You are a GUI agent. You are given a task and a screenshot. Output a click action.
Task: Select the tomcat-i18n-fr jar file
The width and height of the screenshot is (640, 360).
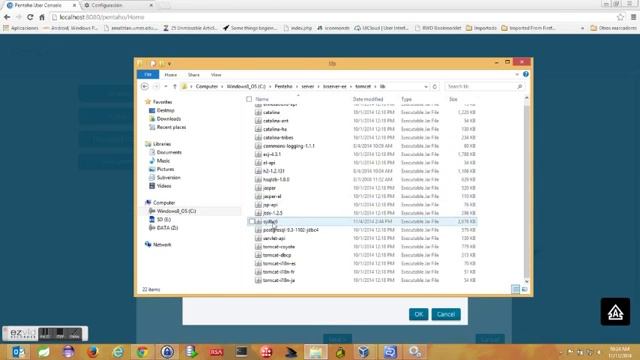coord(279,272)
